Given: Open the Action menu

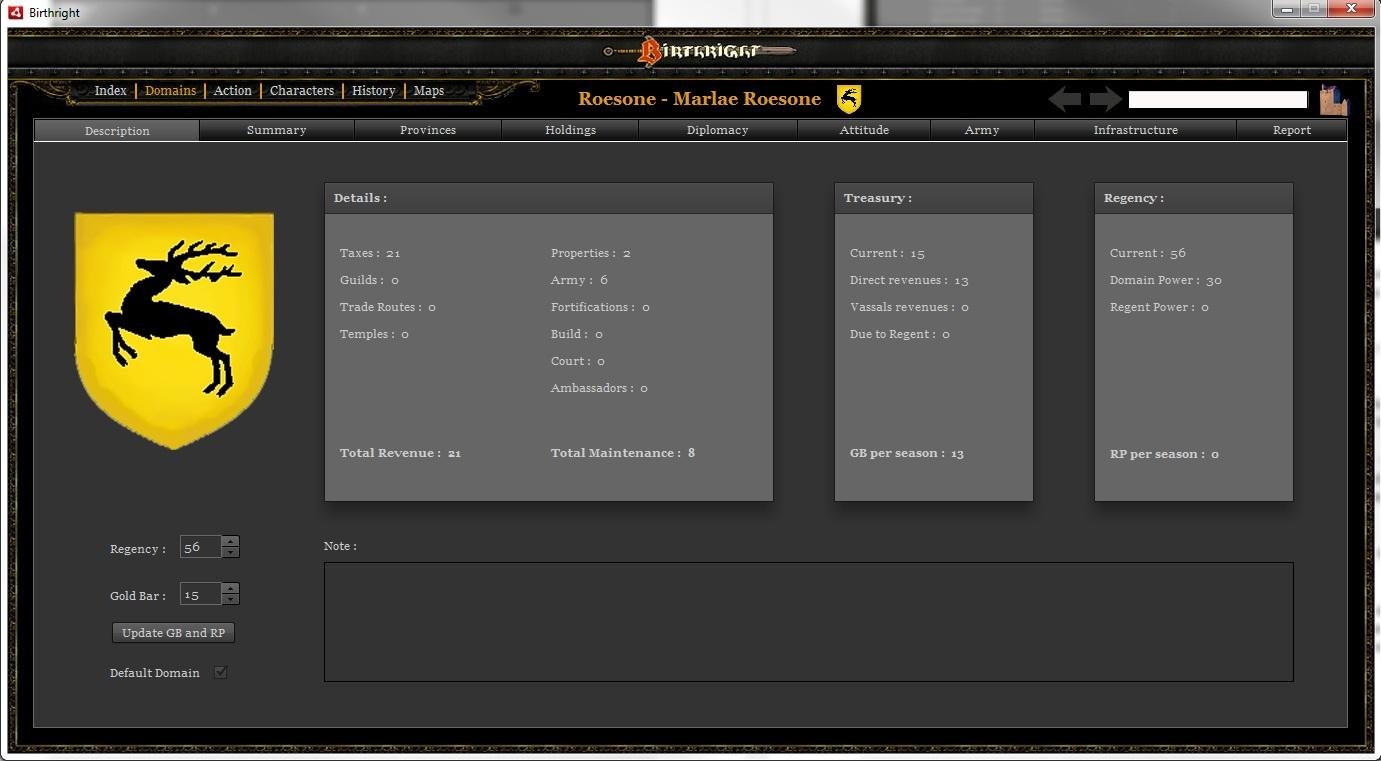Looking at the screenshot, I should tap(233, 91).
